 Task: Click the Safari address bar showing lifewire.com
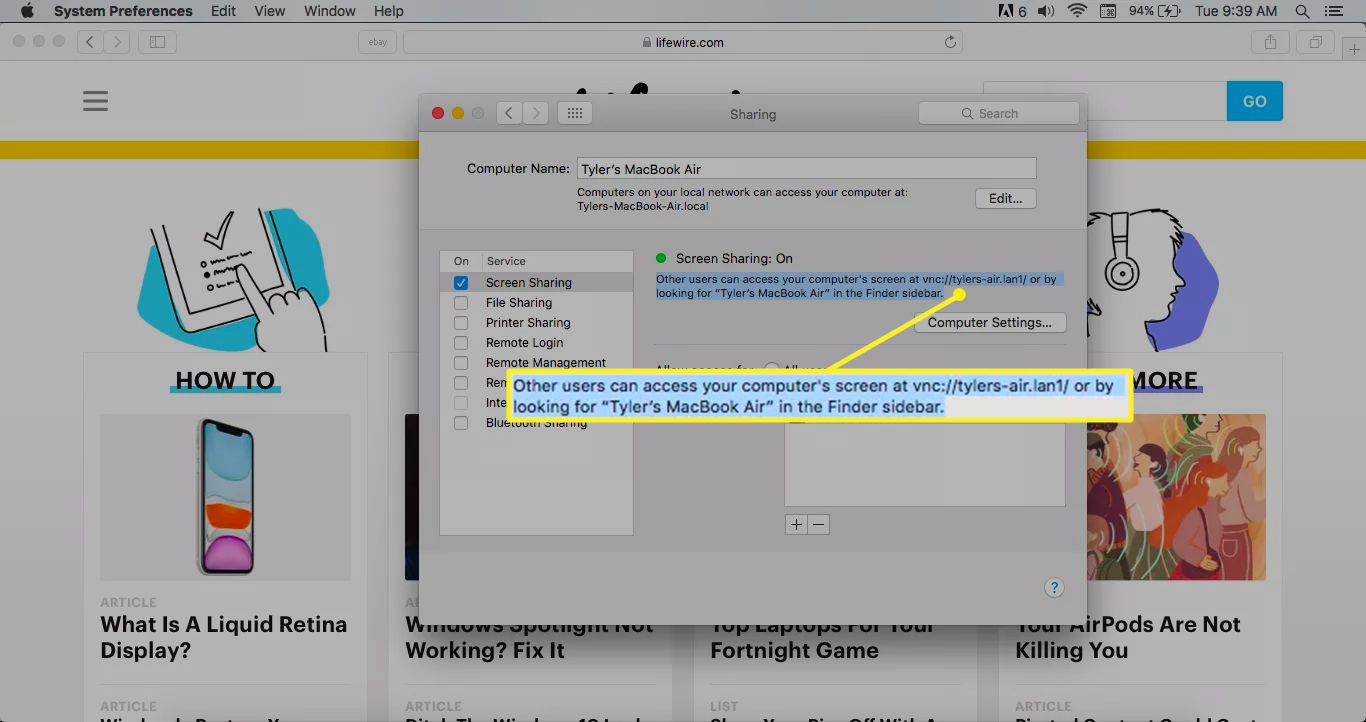tap(683, 42)
